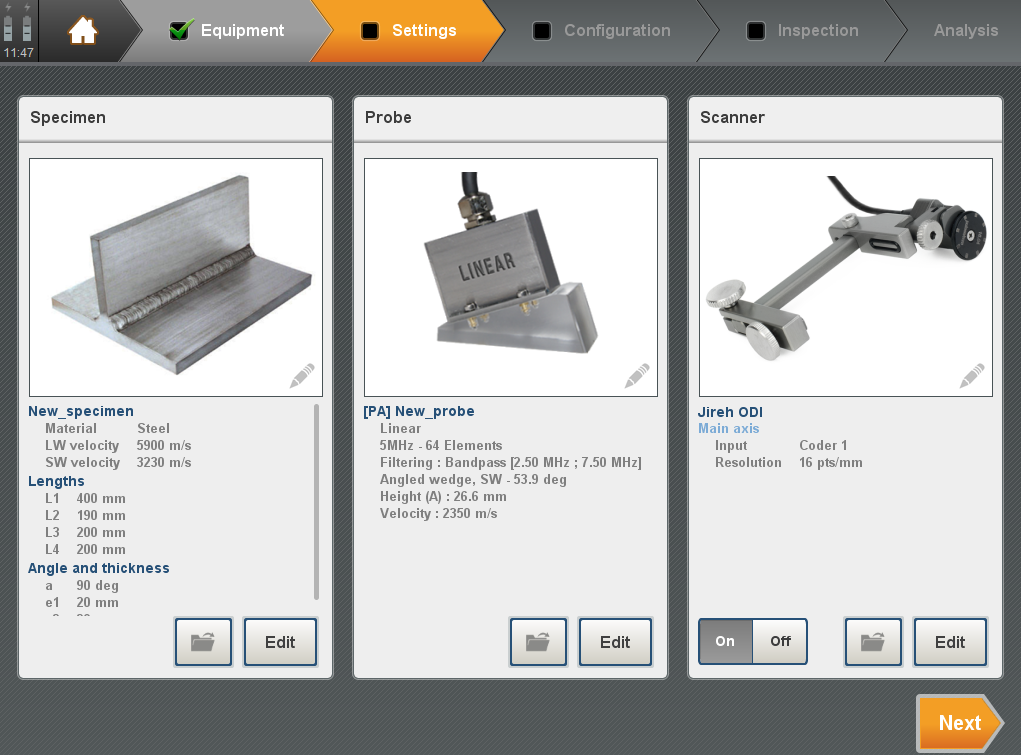Image resolution: width=1021 pixels, height=755 pixels.
Task: Click the 11:47 clock display
Action: (18, 53)
